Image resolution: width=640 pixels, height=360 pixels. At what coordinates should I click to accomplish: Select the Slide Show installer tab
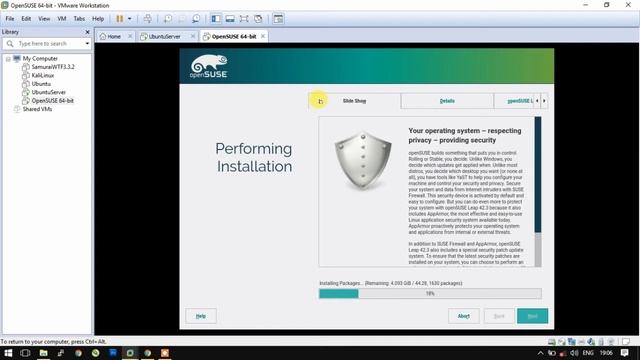[x=354, y=101]
